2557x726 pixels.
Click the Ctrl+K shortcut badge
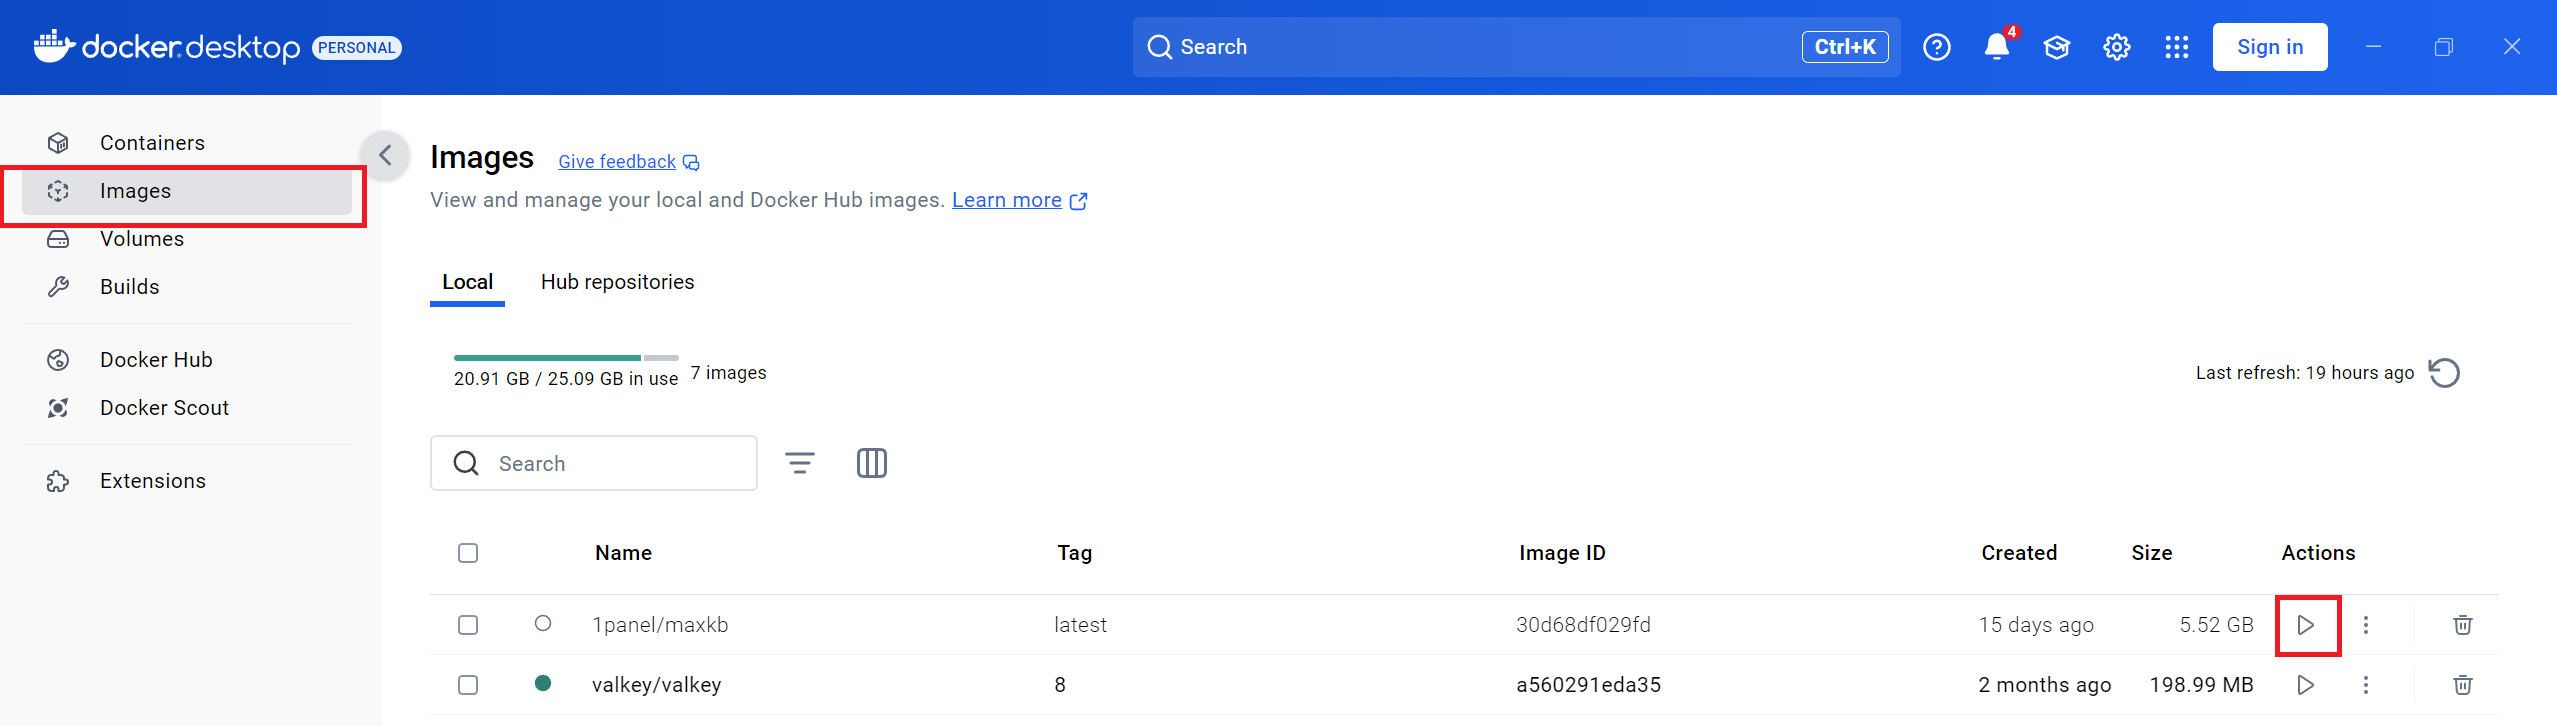[x=1845, y=47]
